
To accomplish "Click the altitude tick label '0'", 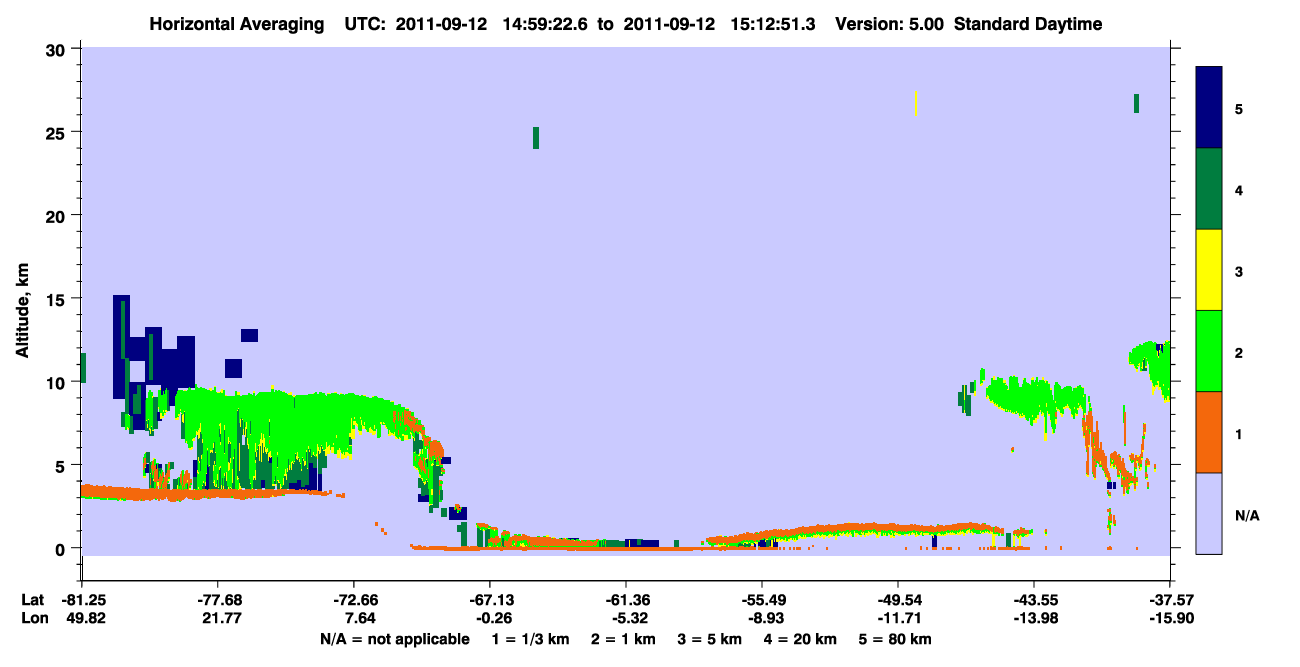I will tap(62, 548).
